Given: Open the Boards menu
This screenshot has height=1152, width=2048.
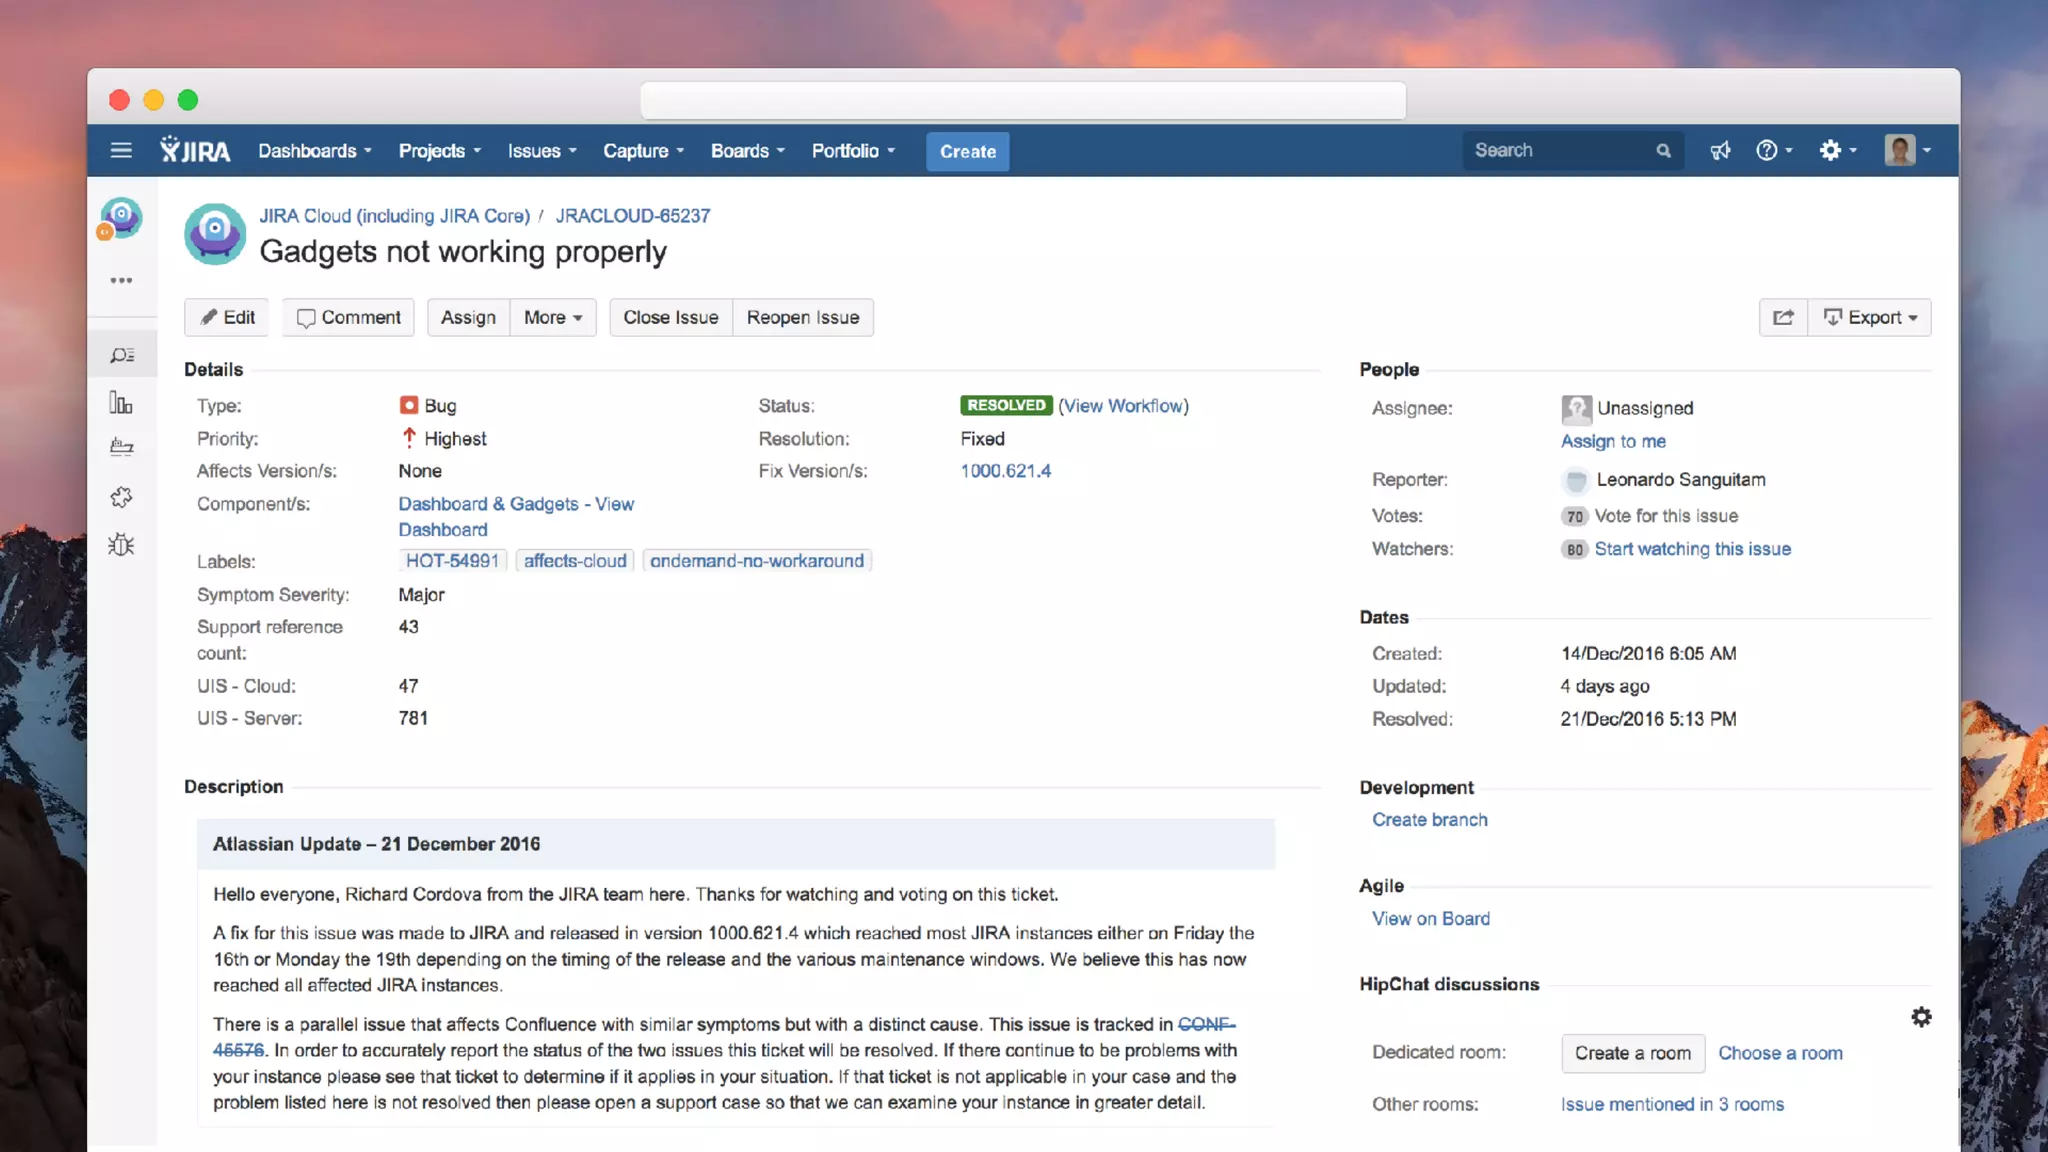Looking at the screenshot, I should [747, 151].
